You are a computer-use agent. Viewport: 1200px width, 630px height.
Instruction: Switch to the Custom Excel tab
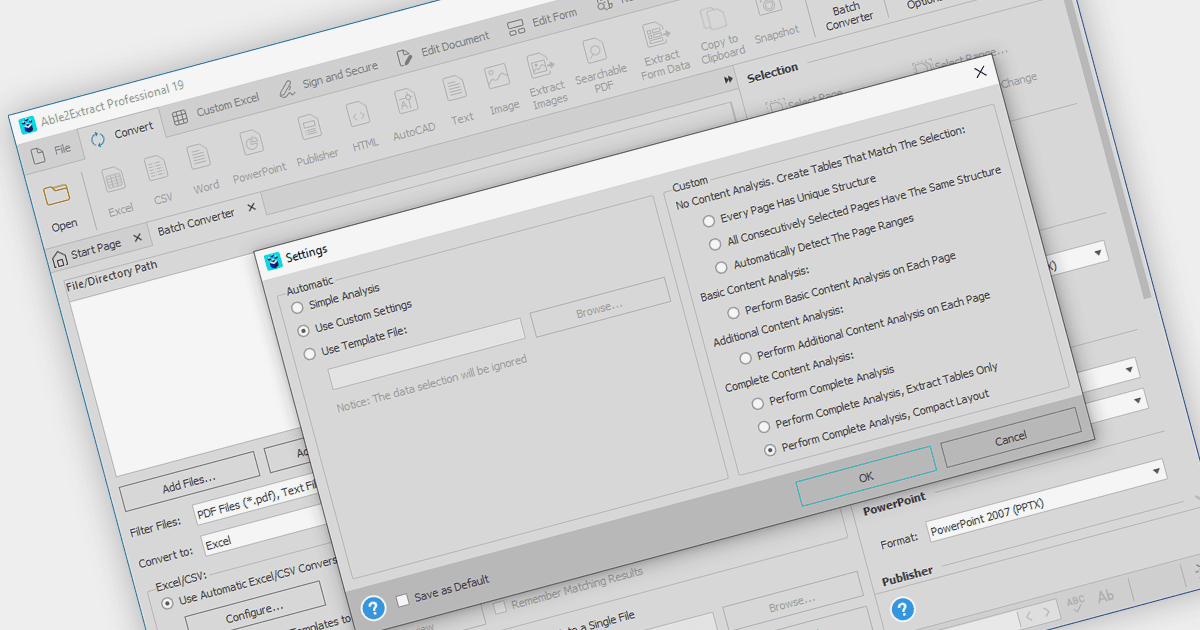[216, 109]
